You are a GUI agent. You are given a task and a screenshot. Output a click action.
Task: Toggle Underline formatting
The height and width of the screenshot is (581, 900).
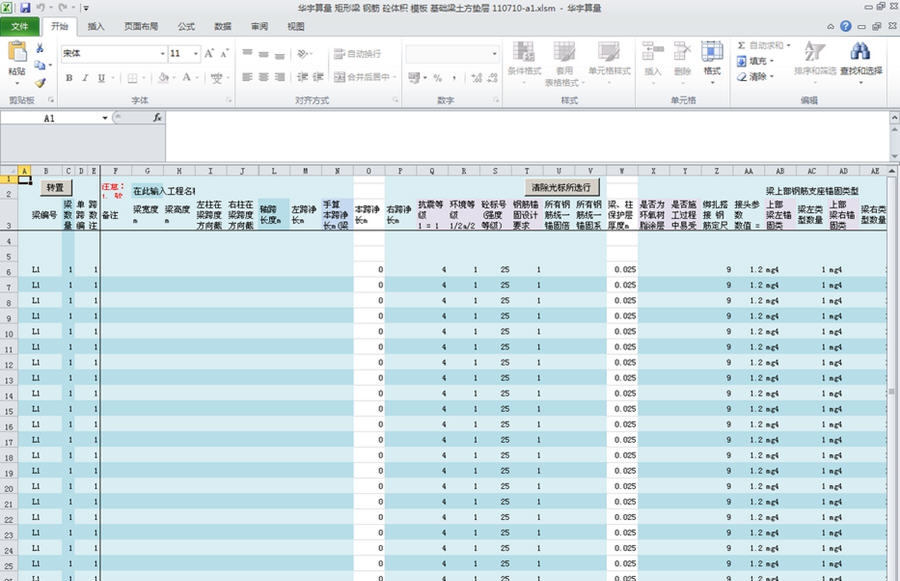point(101,78)
